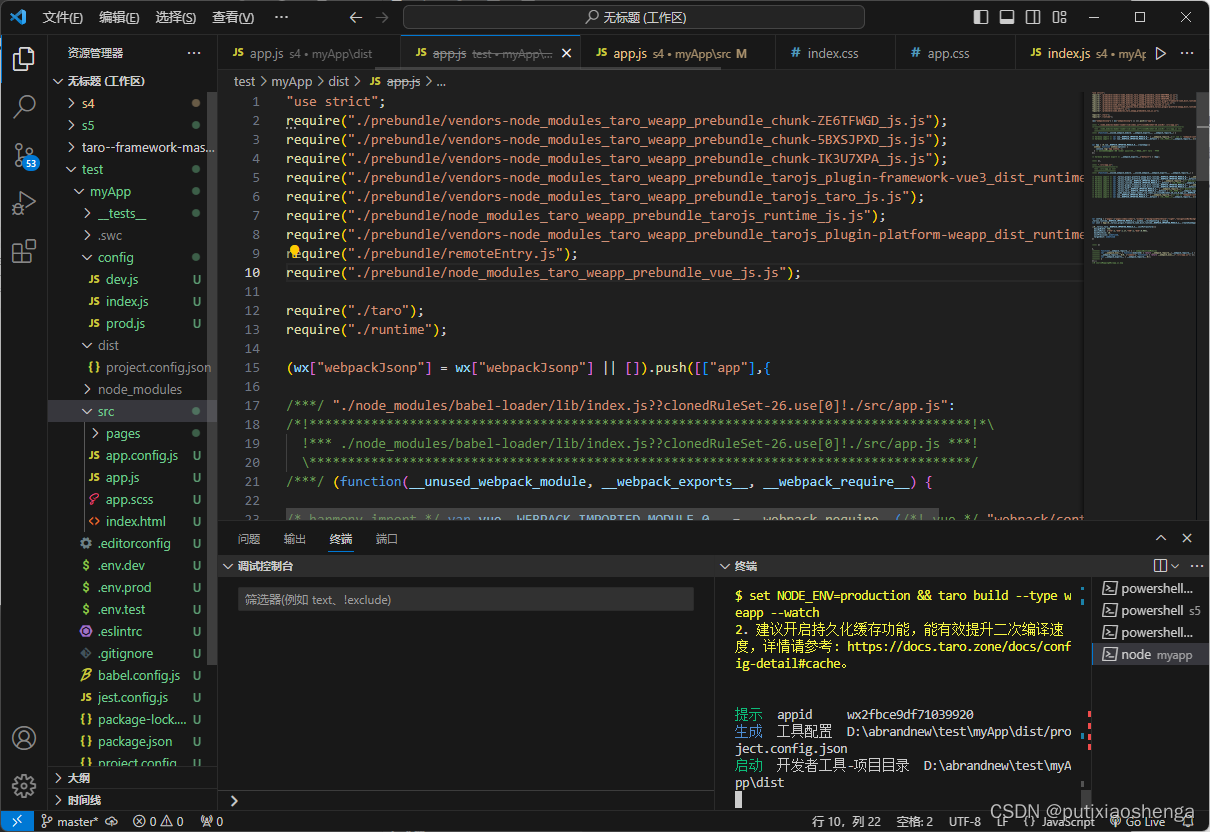Open the Extensions view
This screenshot has width=1210, height=832.
click(24, 252)
